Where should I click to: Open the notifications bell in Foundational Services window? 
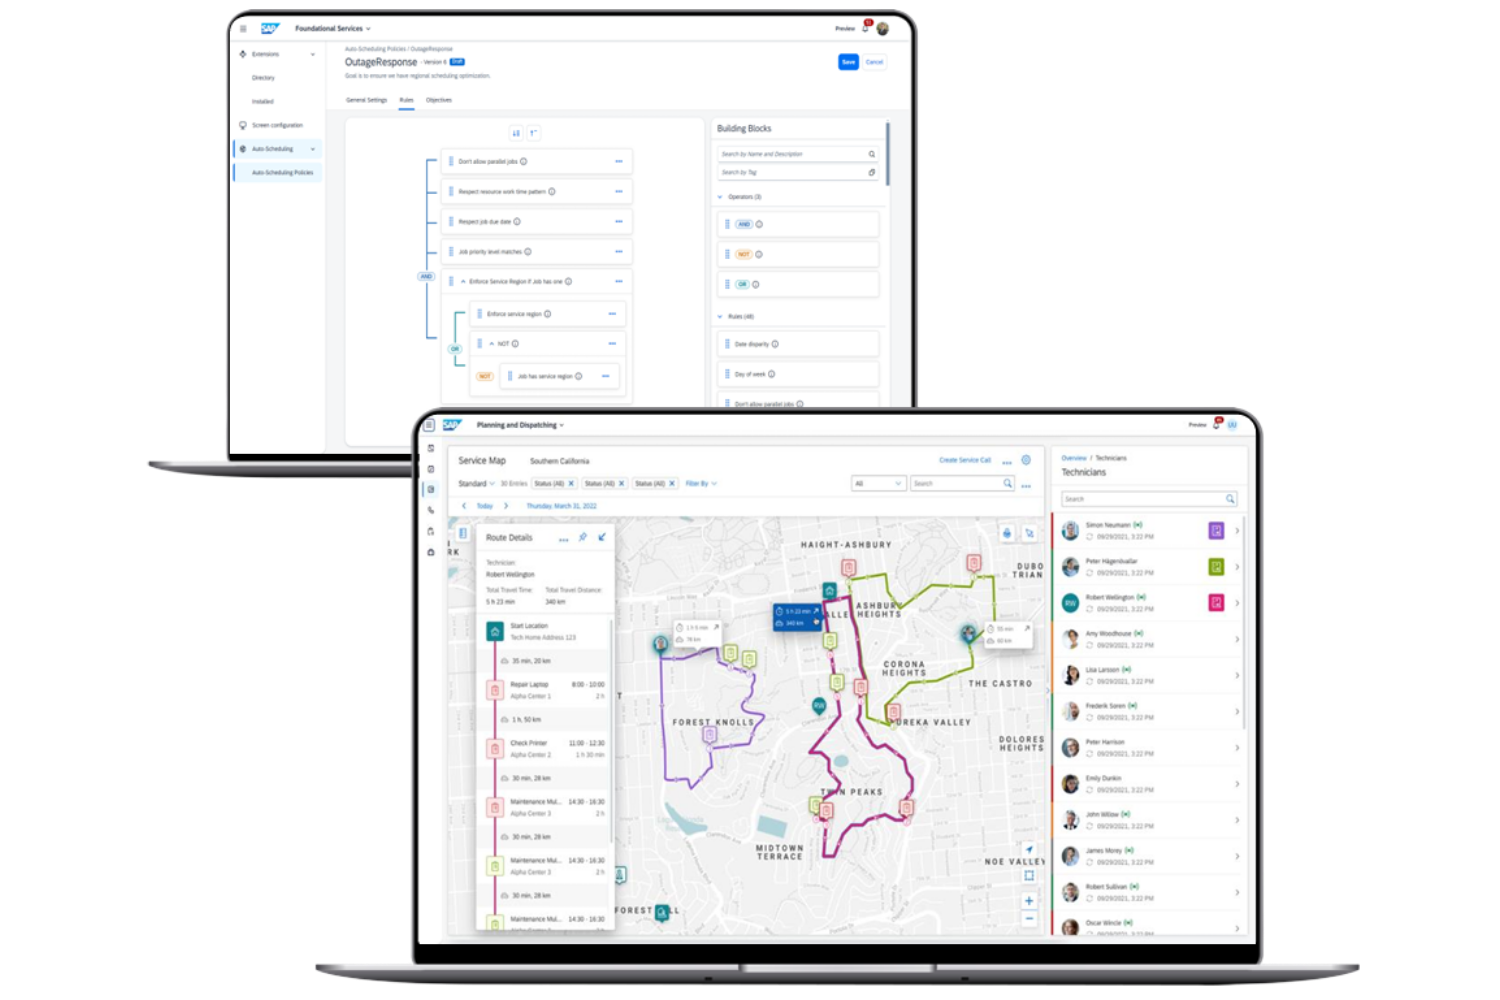[866, 27]
